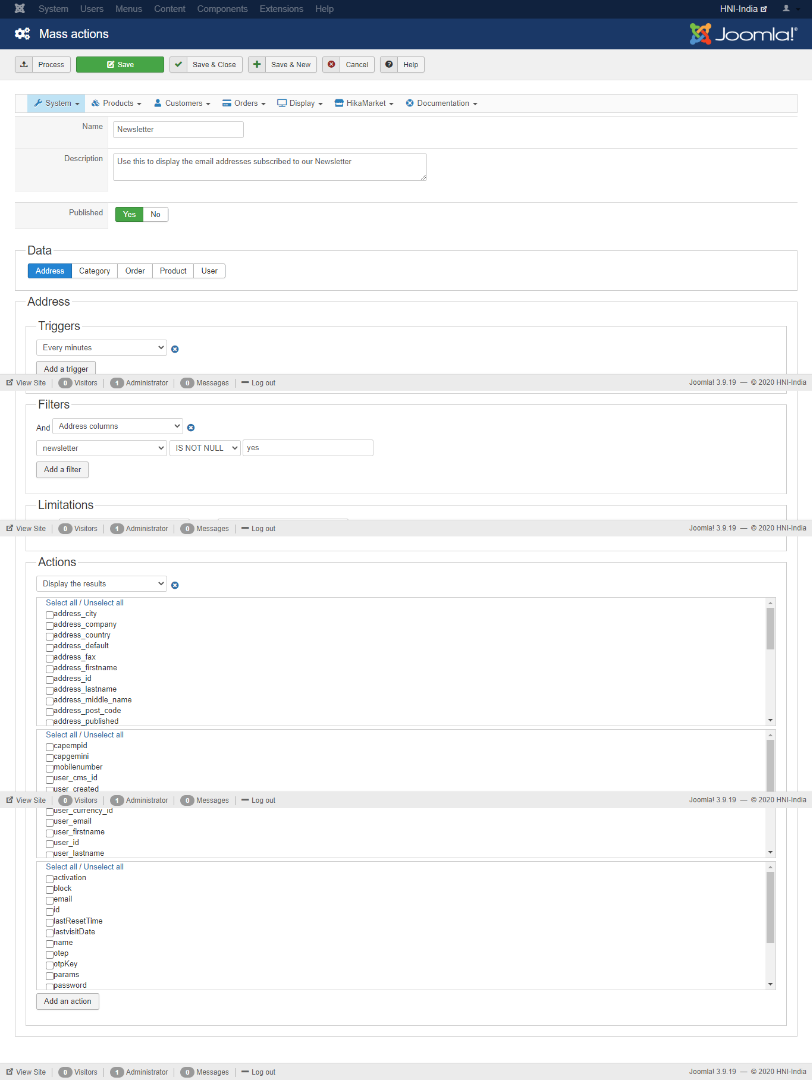Open the Content menu in the top bar
The height and width of the screenshot is (1080, 812).
click(169, 9)
